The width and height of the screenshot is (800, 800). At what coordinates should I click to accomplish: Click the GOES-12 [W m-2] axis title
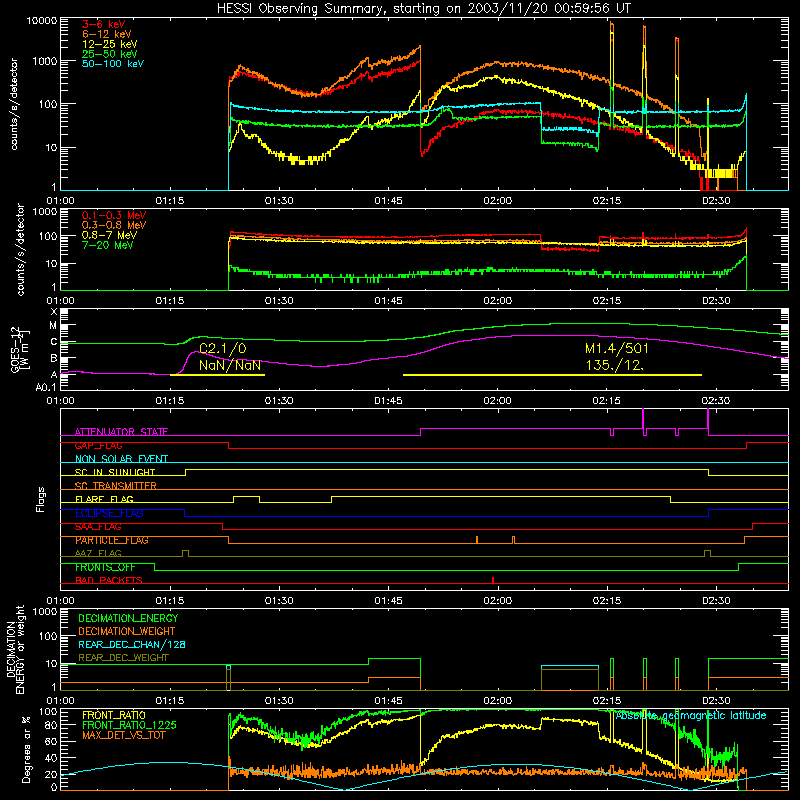[x=19, y=349]
